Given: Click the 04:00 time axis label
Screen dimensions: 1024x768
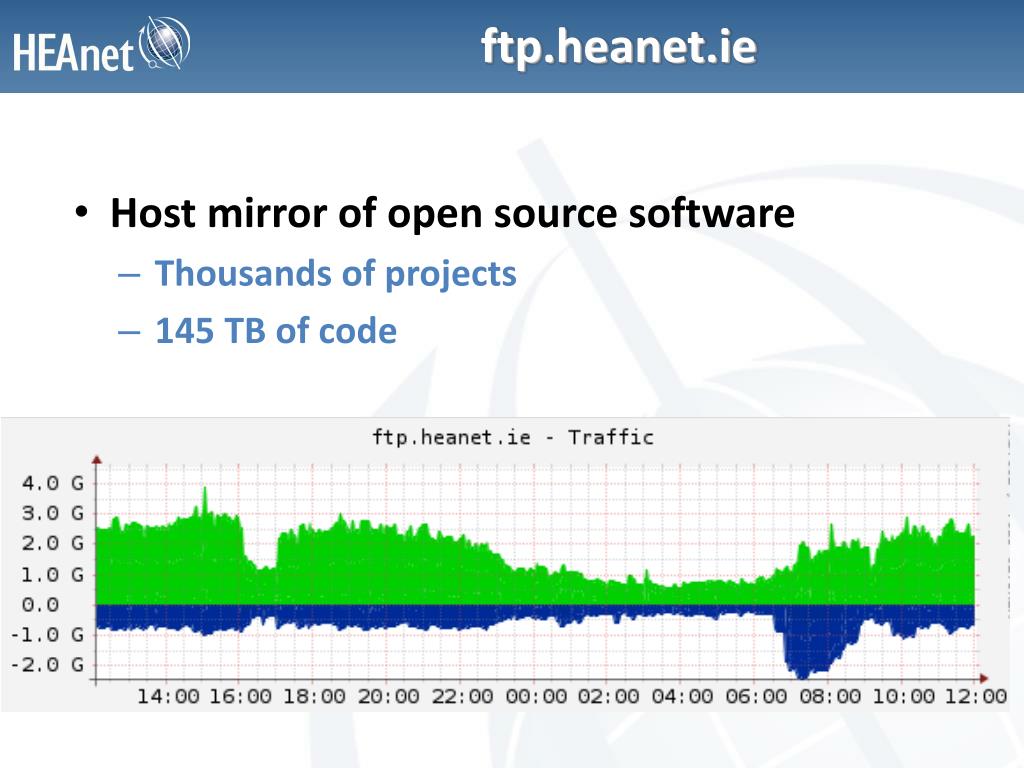Looking at the screenshot, I should (x=682, y=696).
